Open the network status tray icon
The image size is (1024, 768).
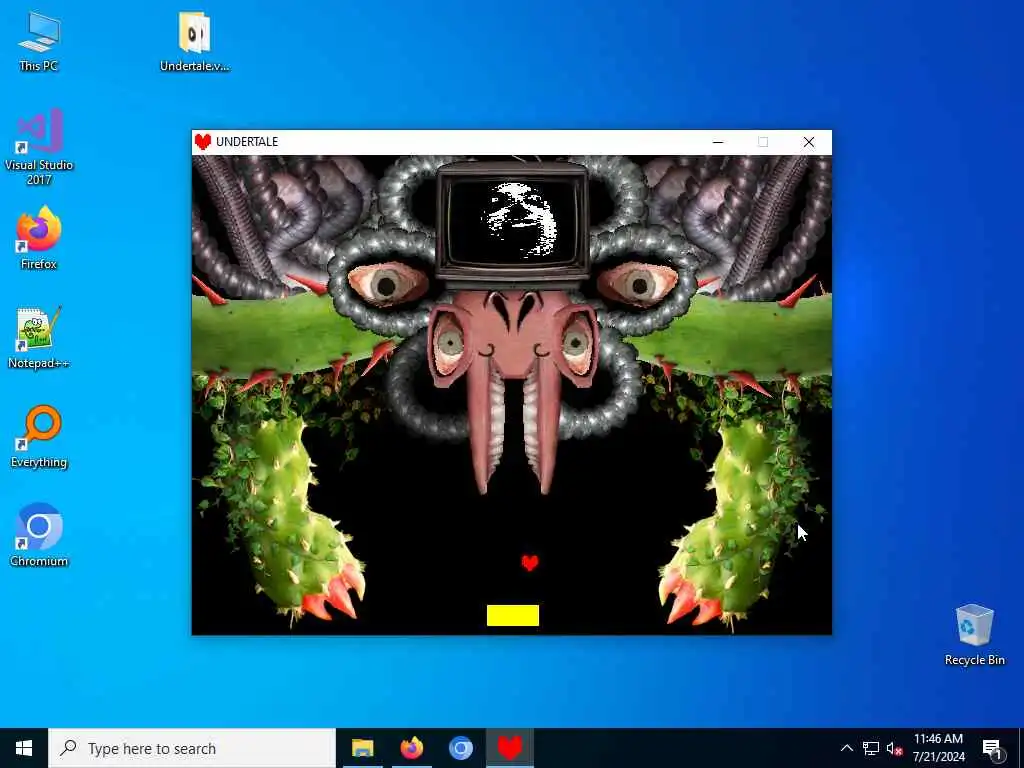pos(871,748)
